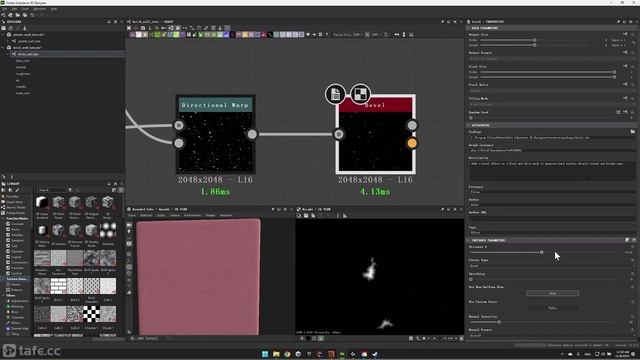Click the Library search field

tap(52, 190)
